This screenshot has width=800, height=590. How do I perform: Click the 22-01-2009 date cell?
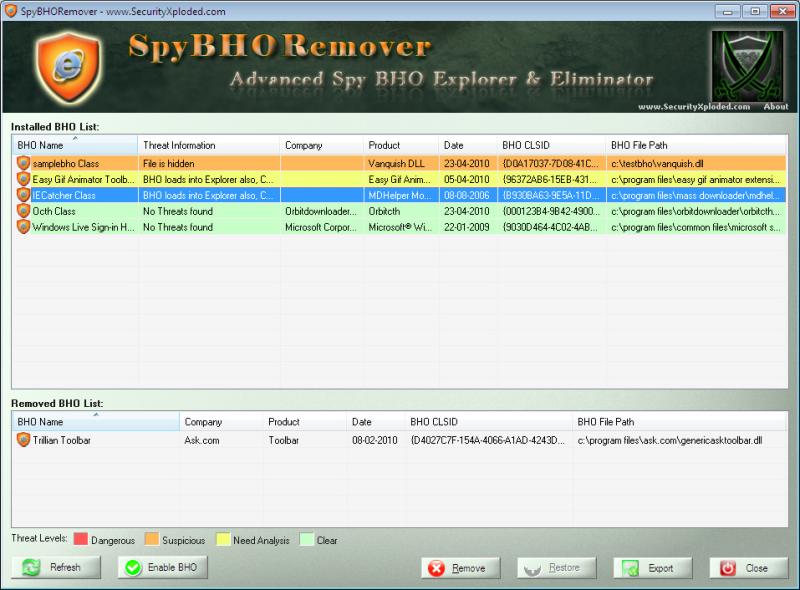click(x=466, y=227)
